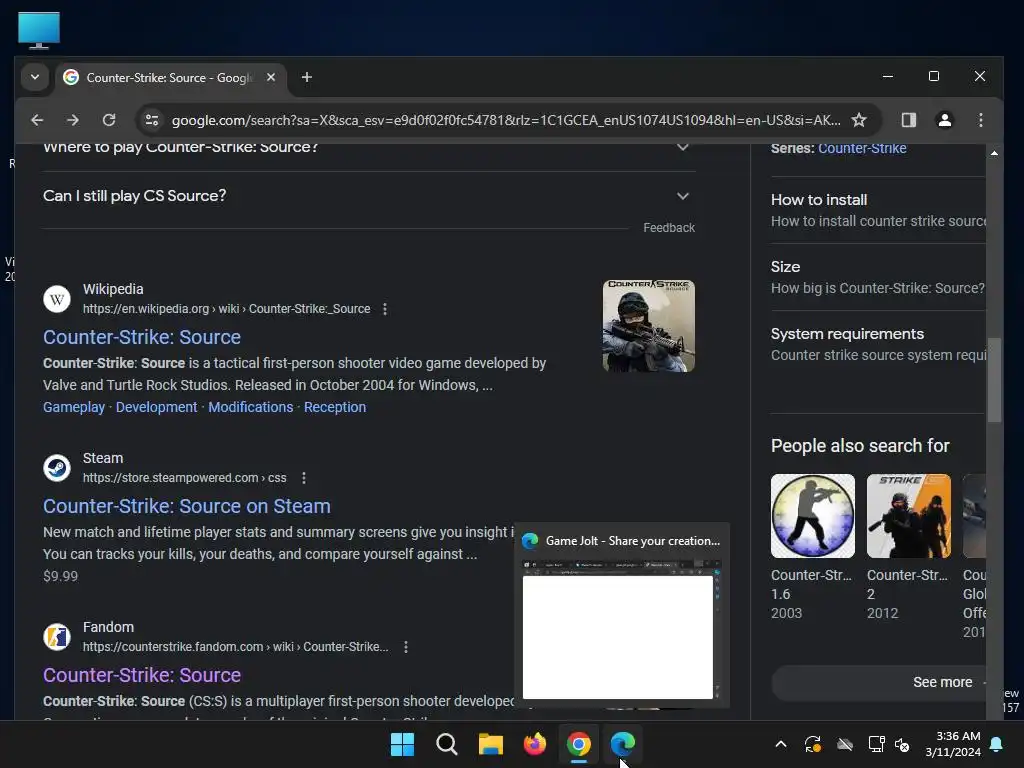Go back with Chrome's back arrow

pos(37,120)
